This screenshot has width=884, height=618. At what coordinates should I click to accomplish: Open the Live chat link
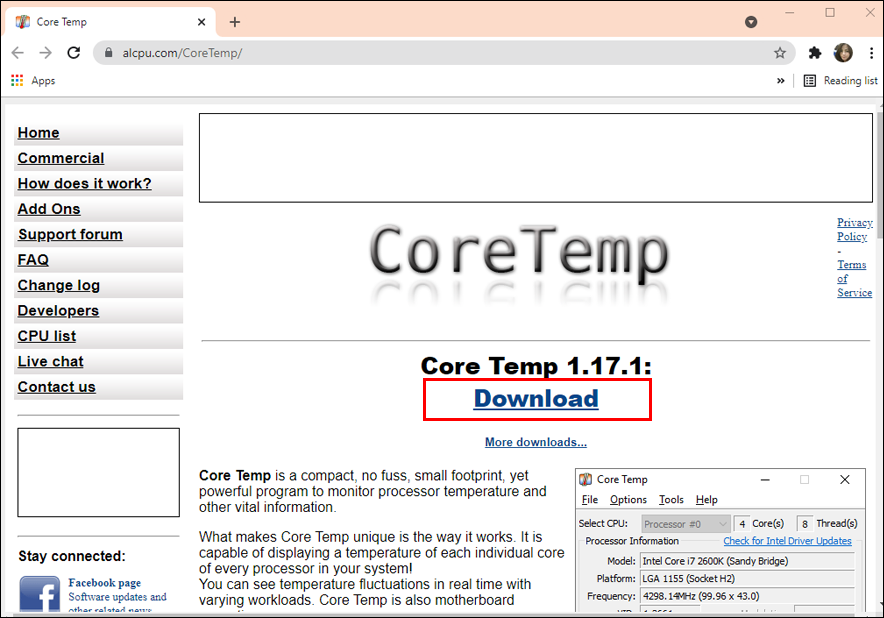(51, 361)
